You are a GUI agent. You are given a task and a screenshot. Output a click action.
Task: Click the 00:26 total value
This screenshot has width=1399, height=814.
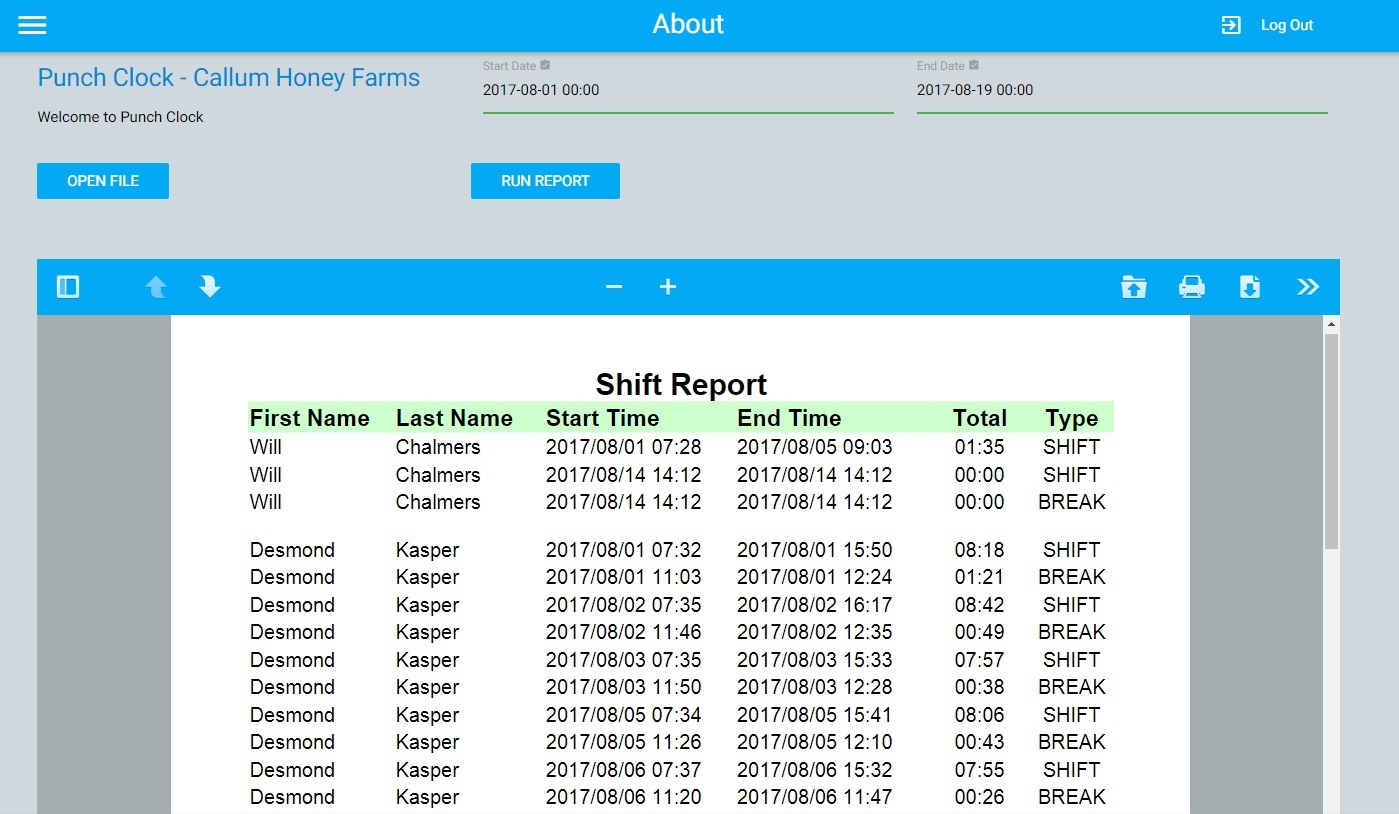[x=980, y=797]
